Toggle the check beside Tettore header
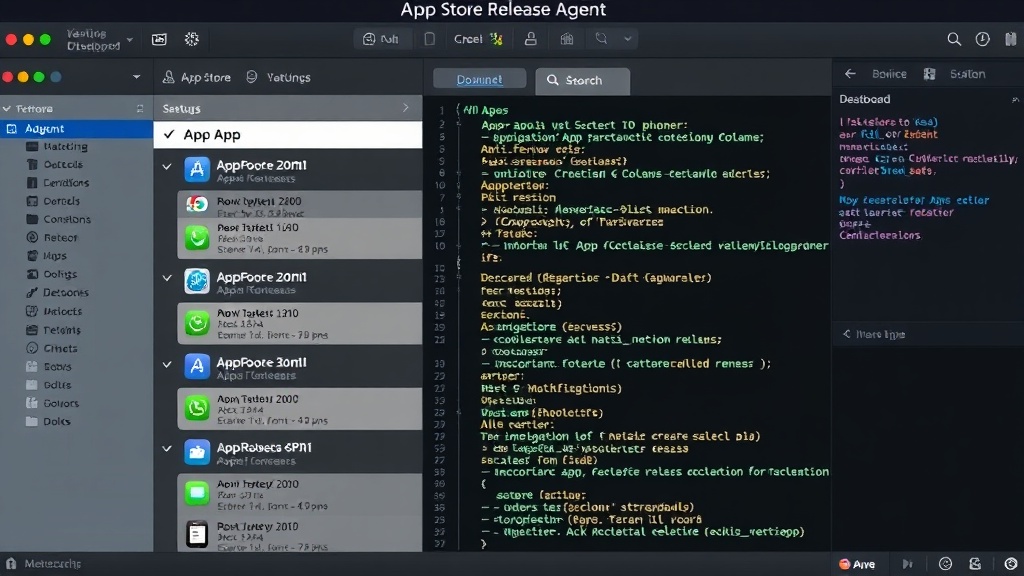 pyautogui.click(x=7, y=108)
